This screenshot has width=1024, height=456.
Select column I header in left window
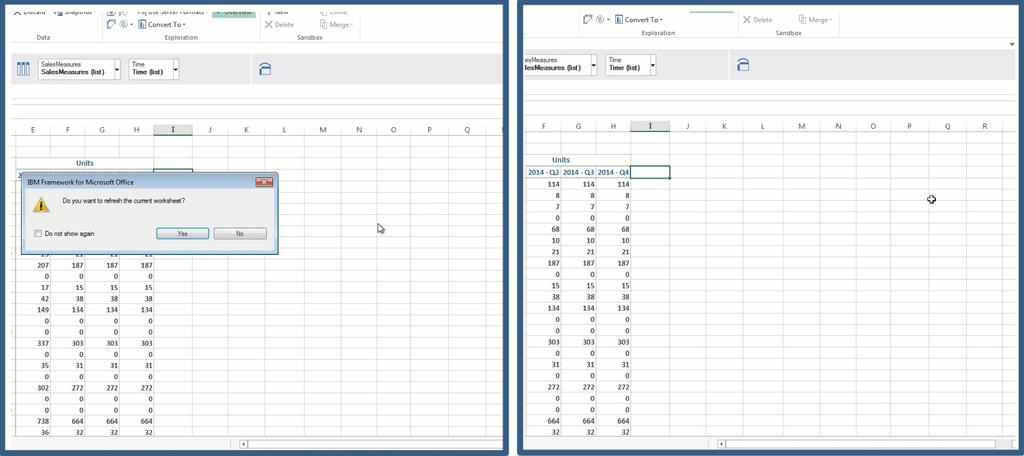(173, 130)
